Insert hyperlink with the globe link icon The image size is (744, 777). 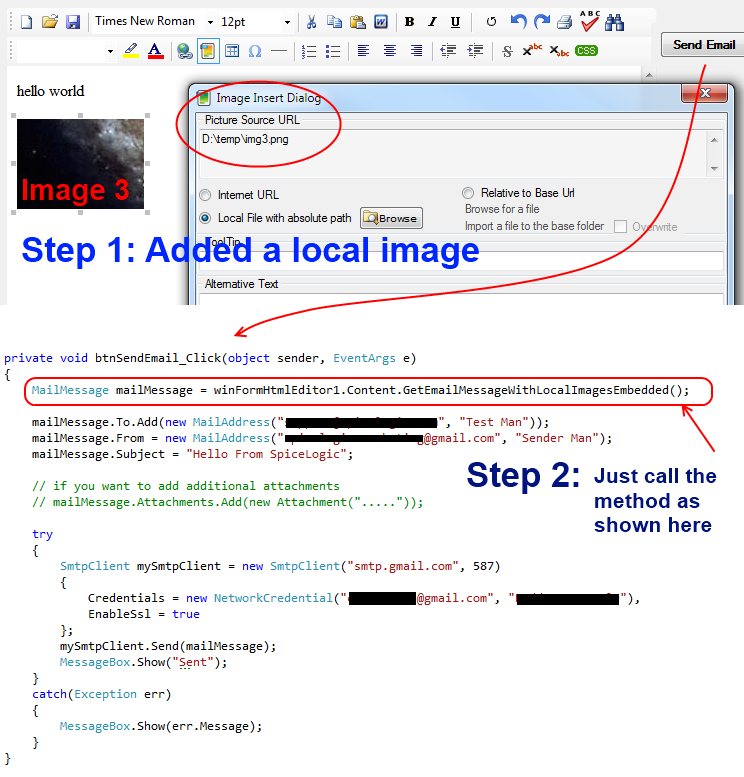(x=184, y=51)
